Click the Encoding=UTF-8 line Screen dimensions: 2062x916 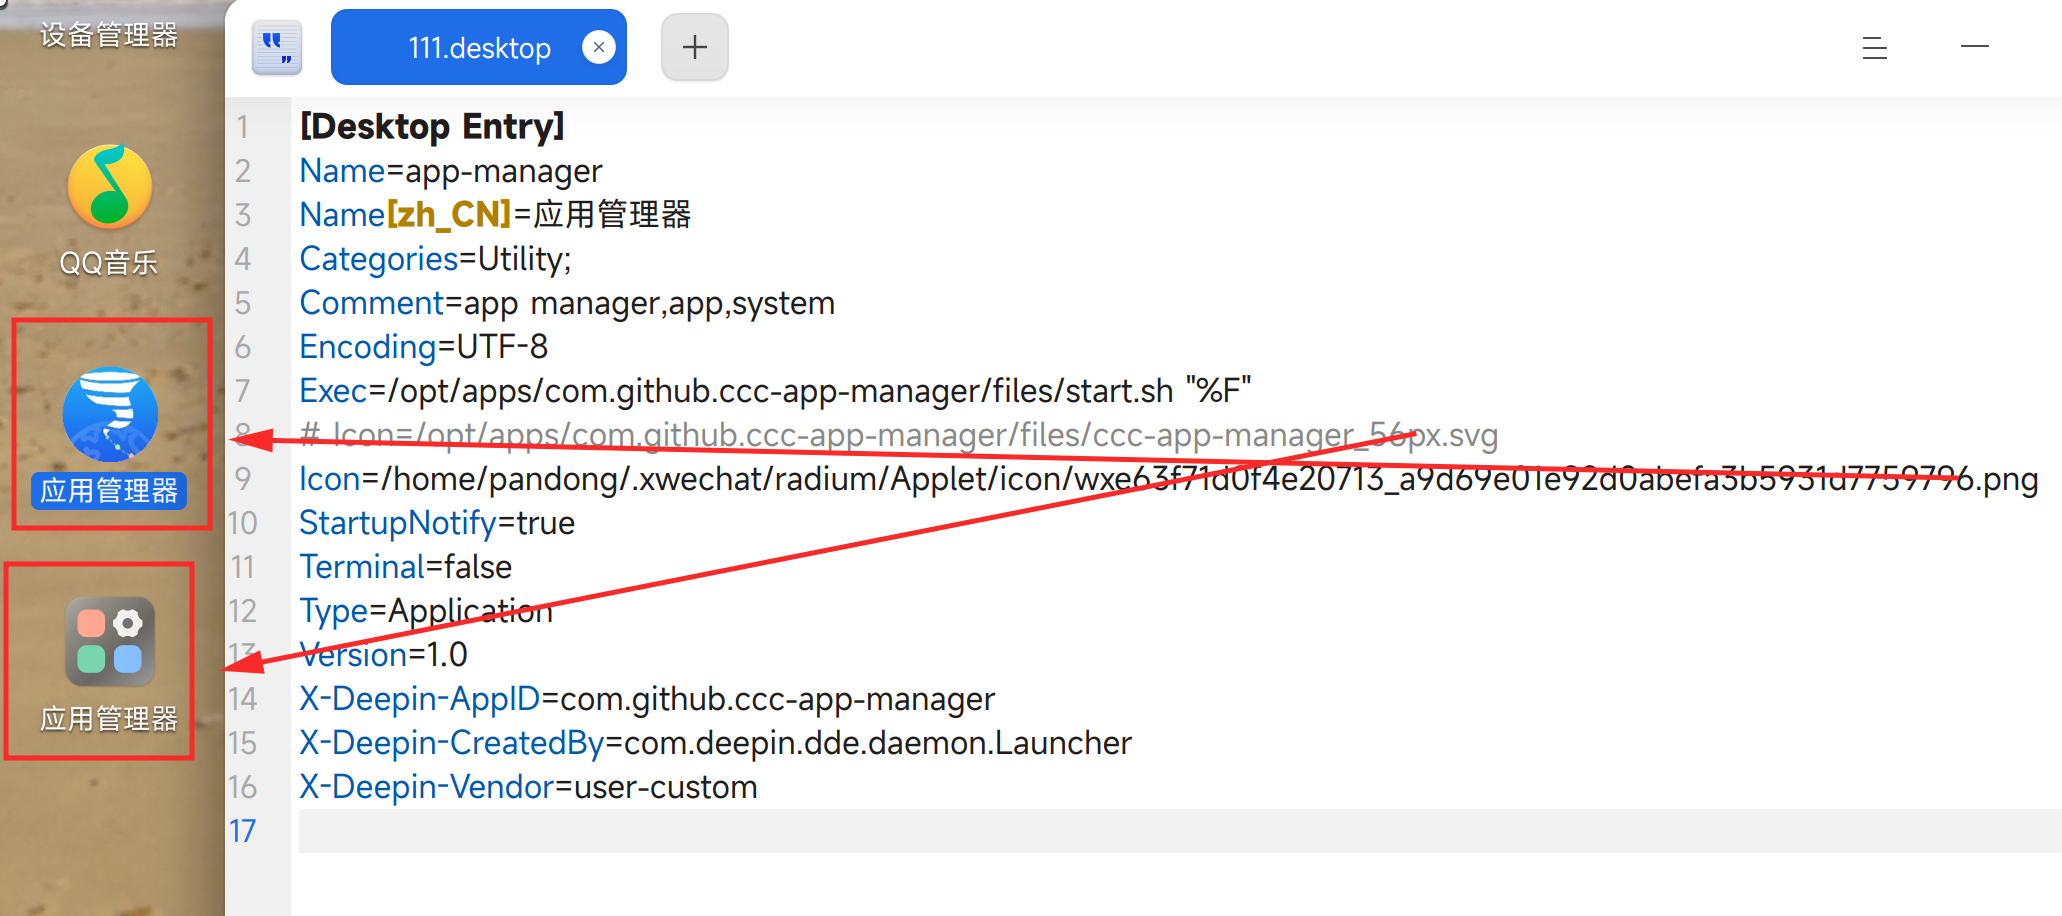click(424, 347)
